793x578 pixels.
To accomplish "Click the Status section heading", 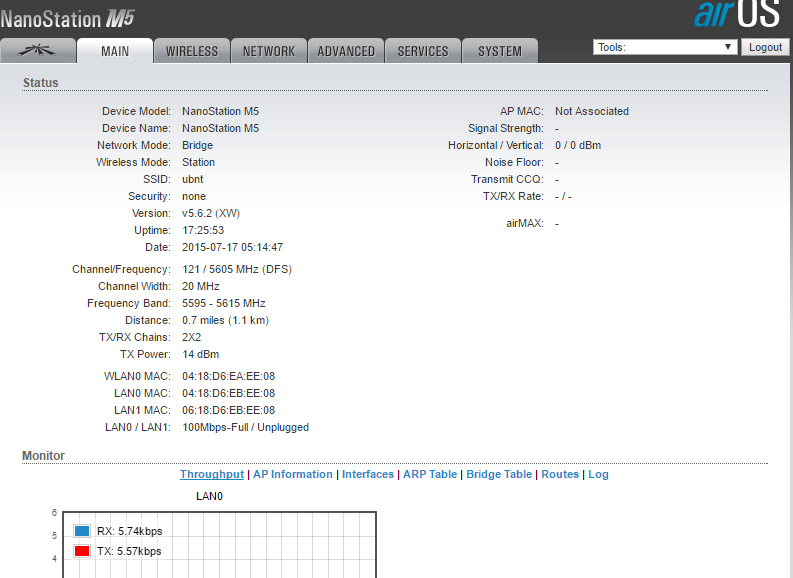I will 40,82.
